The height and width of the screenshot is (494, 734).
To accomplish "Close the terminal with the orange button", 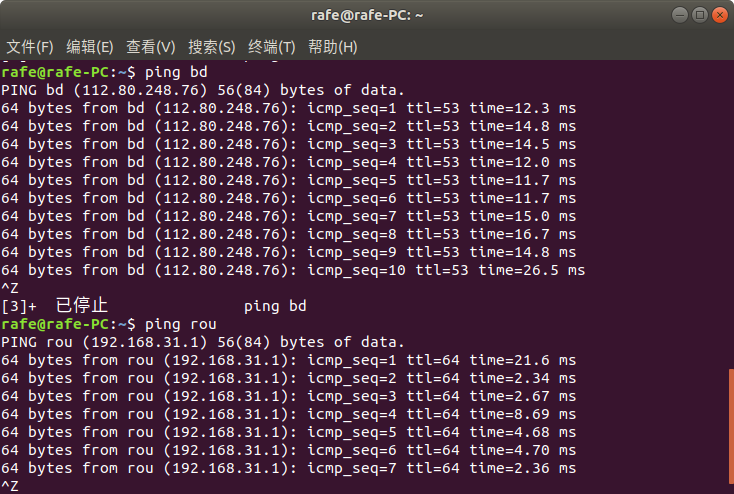I will click(718, 15).
